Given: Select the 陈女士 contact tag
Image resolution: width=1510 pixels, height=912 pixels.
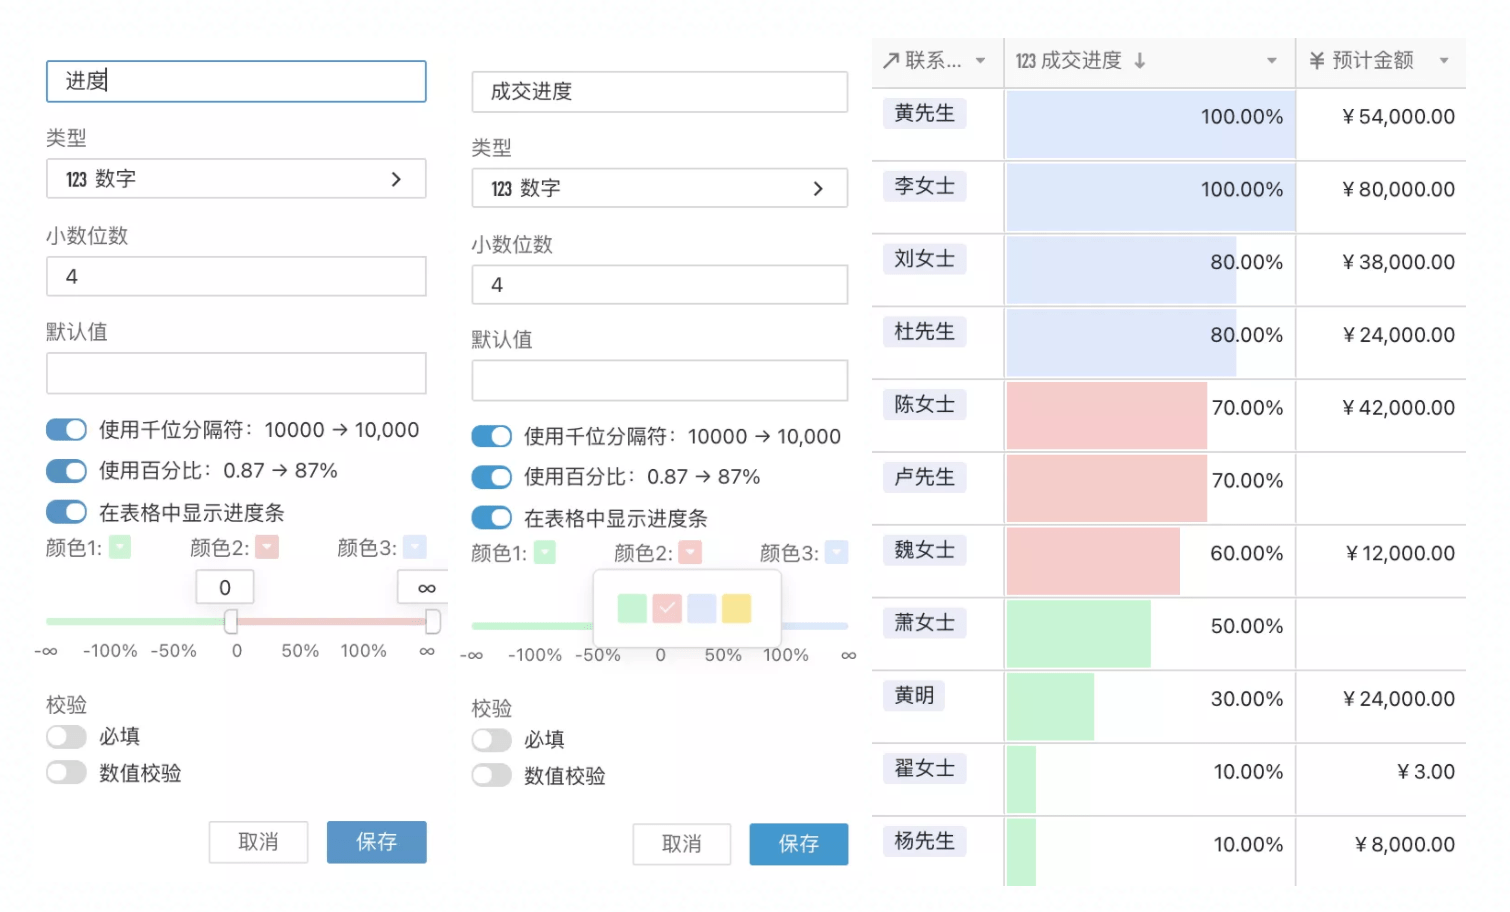Looking at the screenshot, I should click(x=925, y=405).
